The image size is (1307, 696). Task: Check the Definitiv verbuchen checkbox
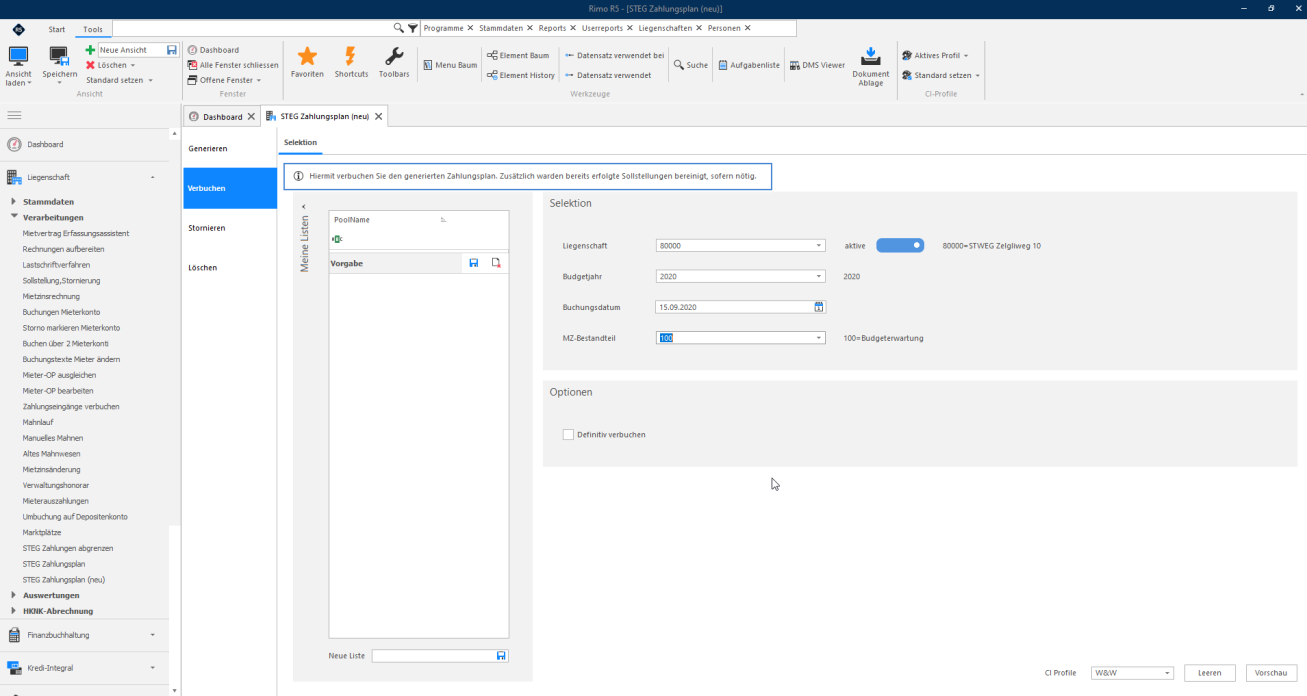[568, 435]
